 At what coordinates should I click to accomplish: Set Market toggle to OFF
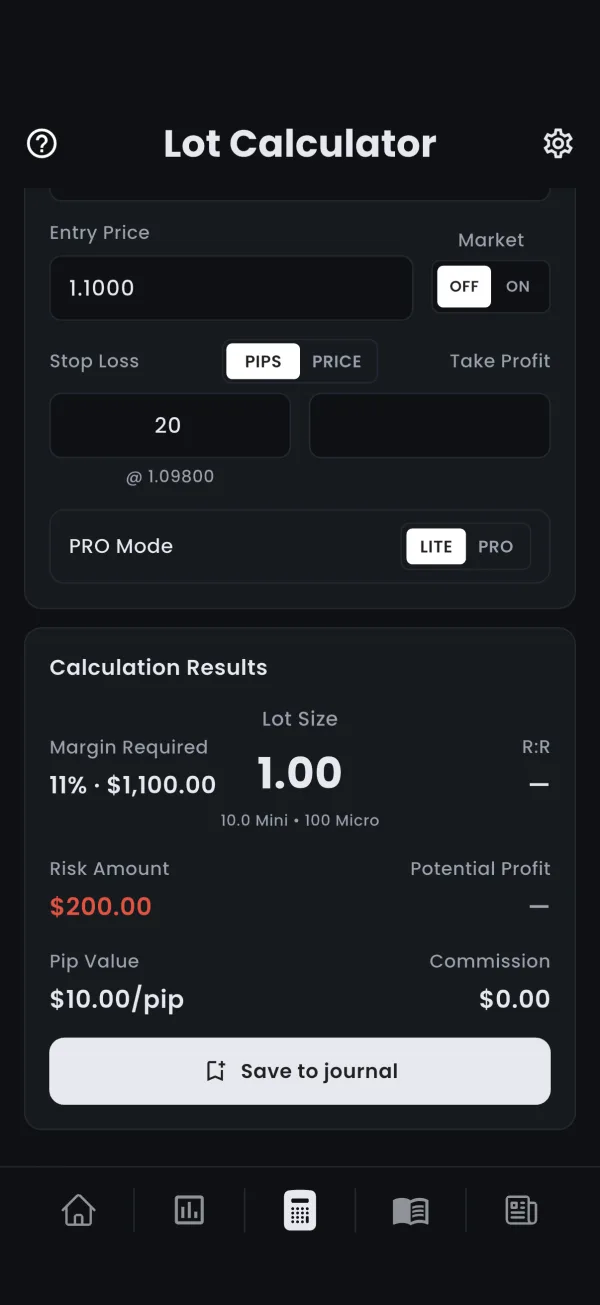(464, 287)
